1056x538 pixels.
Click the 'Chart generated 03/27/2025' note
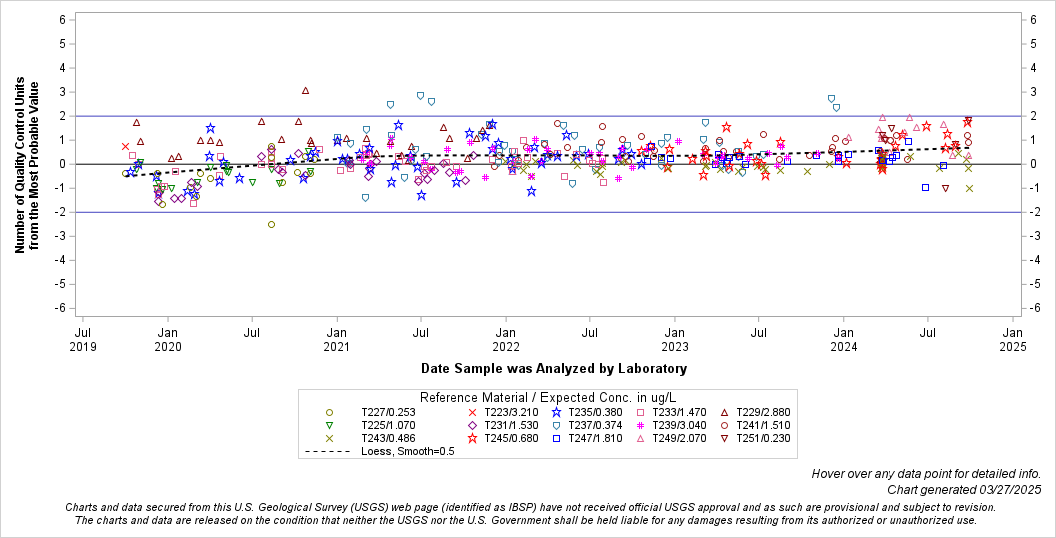click(x=964, y=490)
